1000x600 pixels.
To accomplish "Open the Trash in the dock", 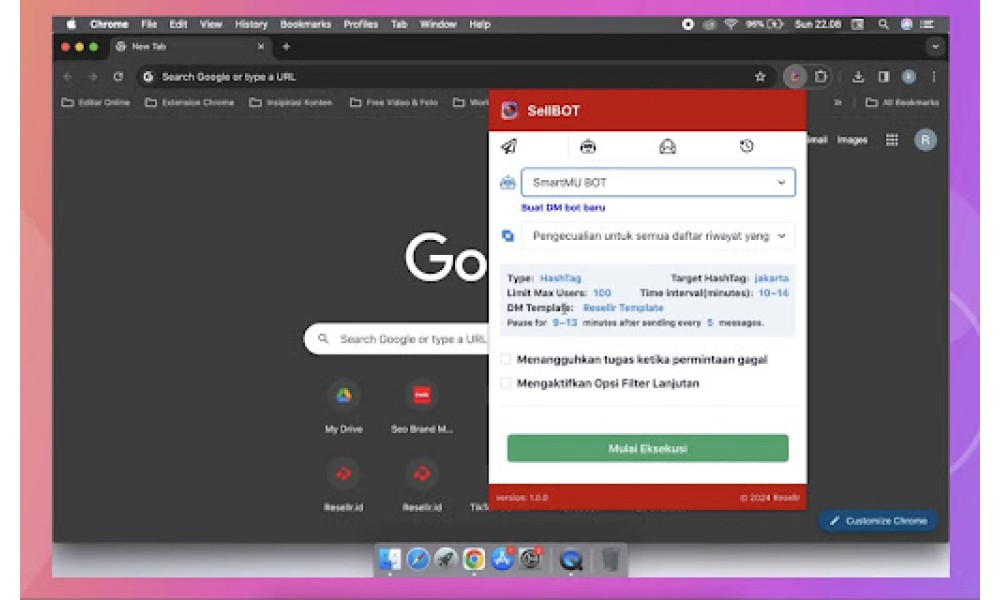I will (x=611, y=559).
